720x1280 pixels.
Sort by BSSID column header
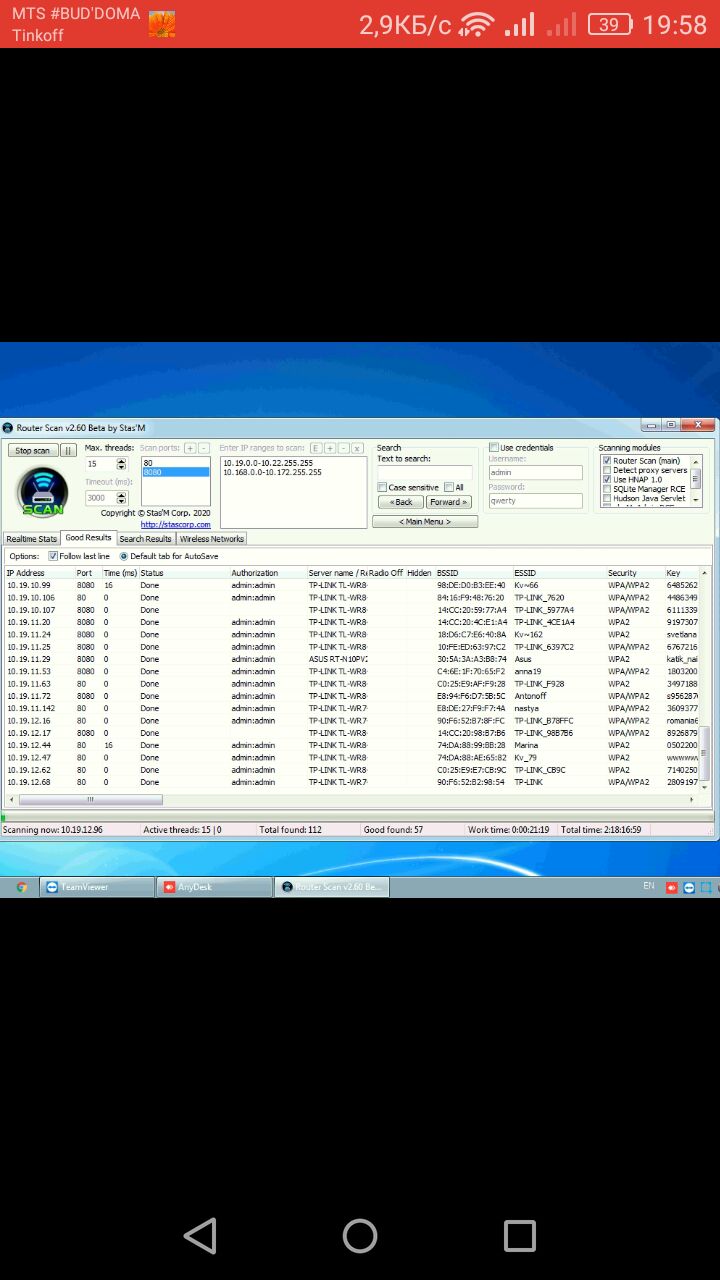473,573
